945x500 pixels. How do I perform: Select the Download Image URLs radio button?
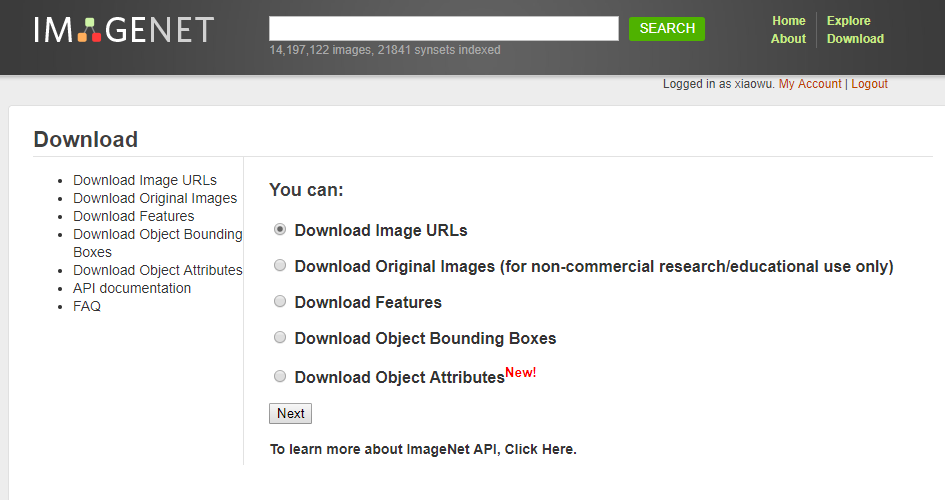[x=280, y=230]
